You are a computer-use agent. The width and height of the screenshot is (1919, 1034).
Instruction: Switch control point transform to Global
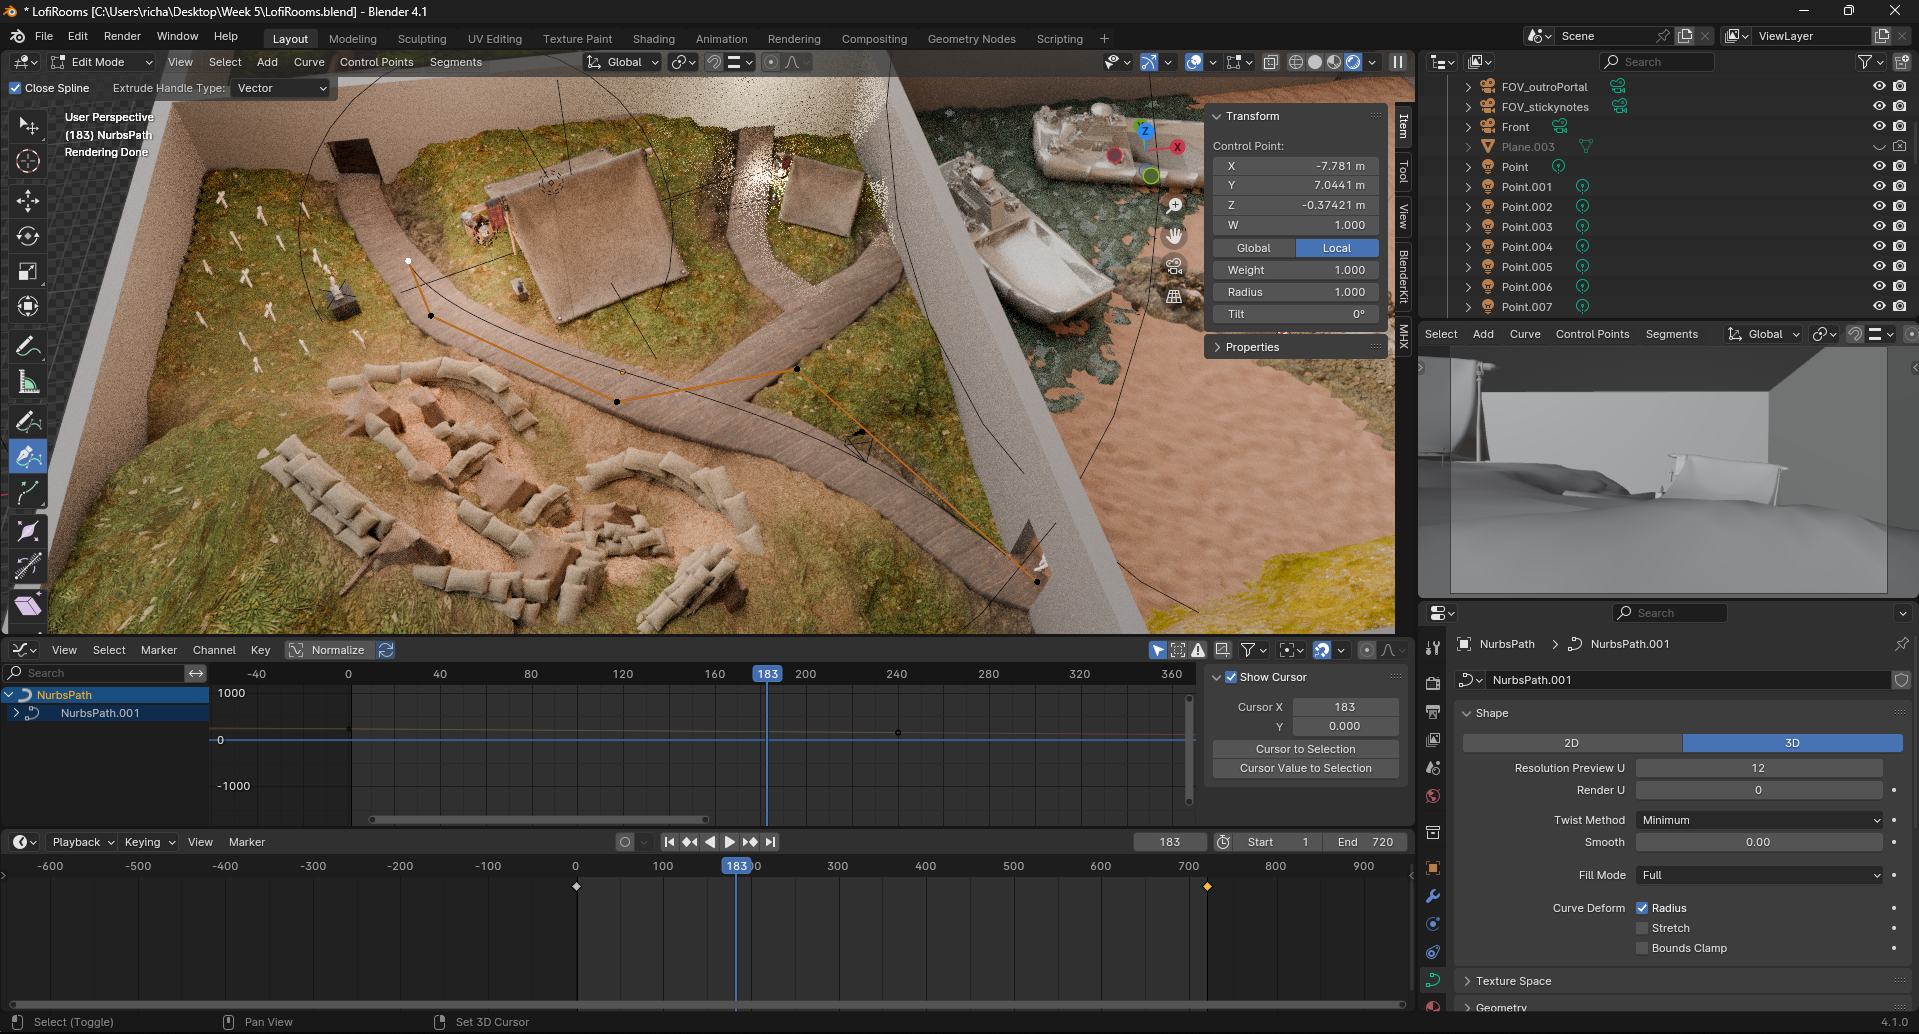point(1253,248)
